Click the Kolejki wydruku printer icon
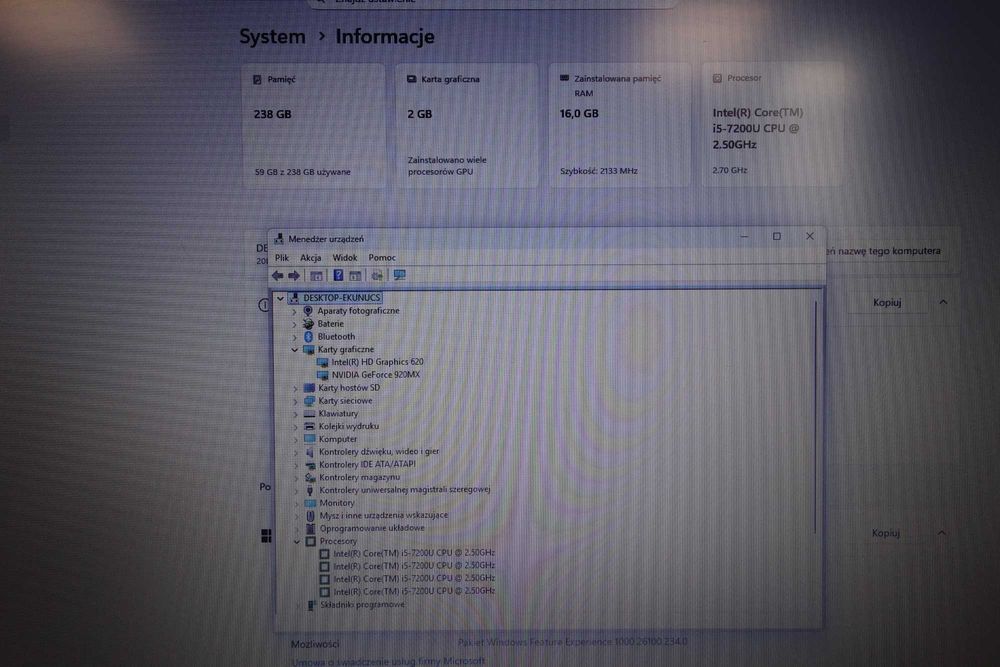Image resolution: width=1000 pixels, height=667 pixels. (x=309, y=426)
